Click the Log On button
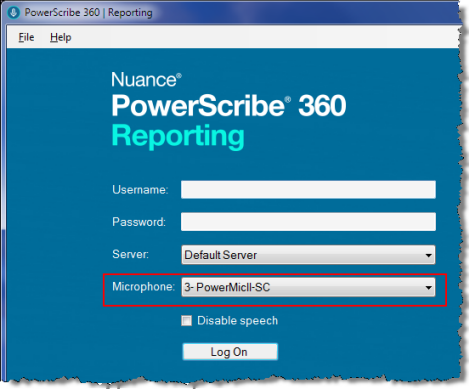 (230, 352)
